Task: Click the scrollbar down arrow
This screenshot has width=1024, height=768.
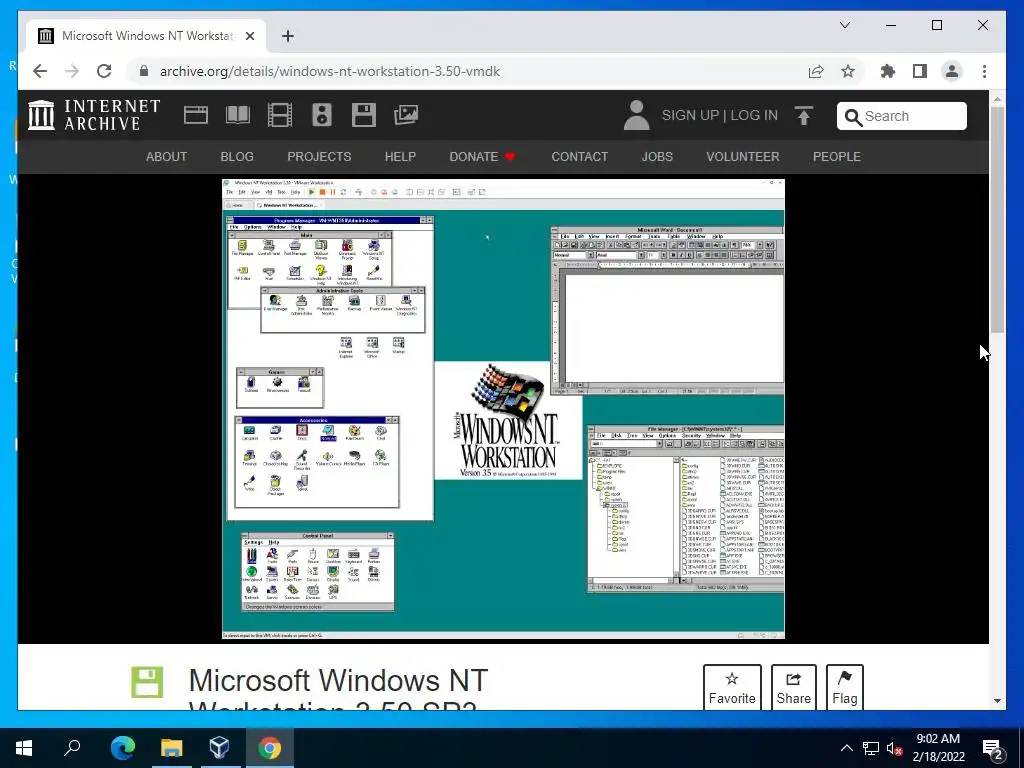Action: tap(997, 701)
